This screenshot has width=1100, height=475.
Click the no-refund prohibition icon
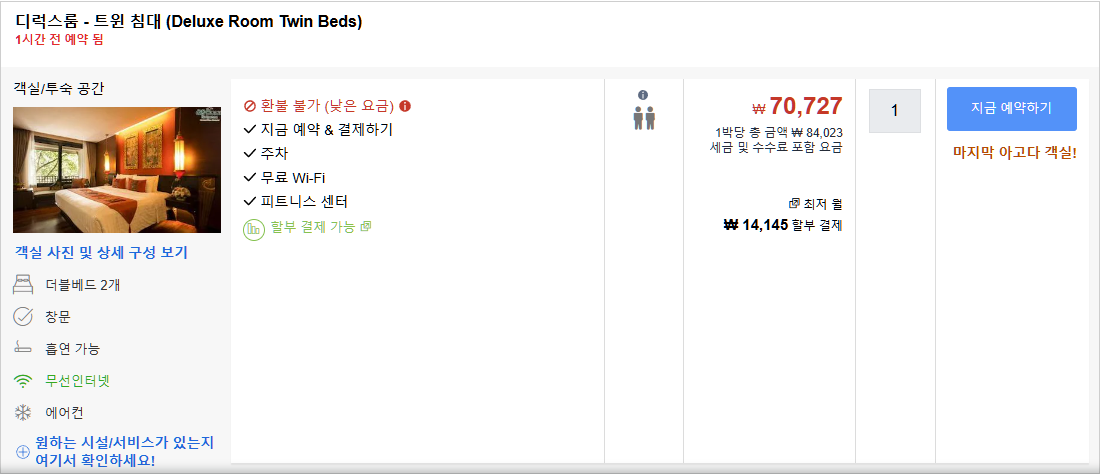tap(248, 107)
